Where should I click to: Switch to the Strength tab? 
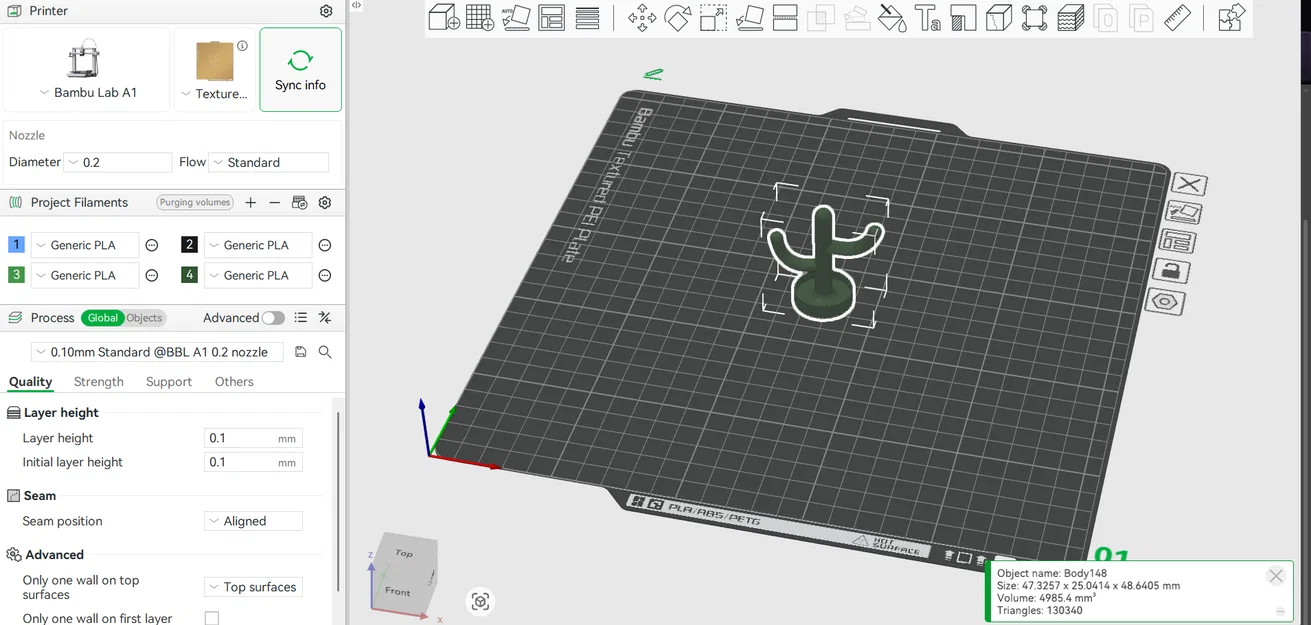point(99,382)
